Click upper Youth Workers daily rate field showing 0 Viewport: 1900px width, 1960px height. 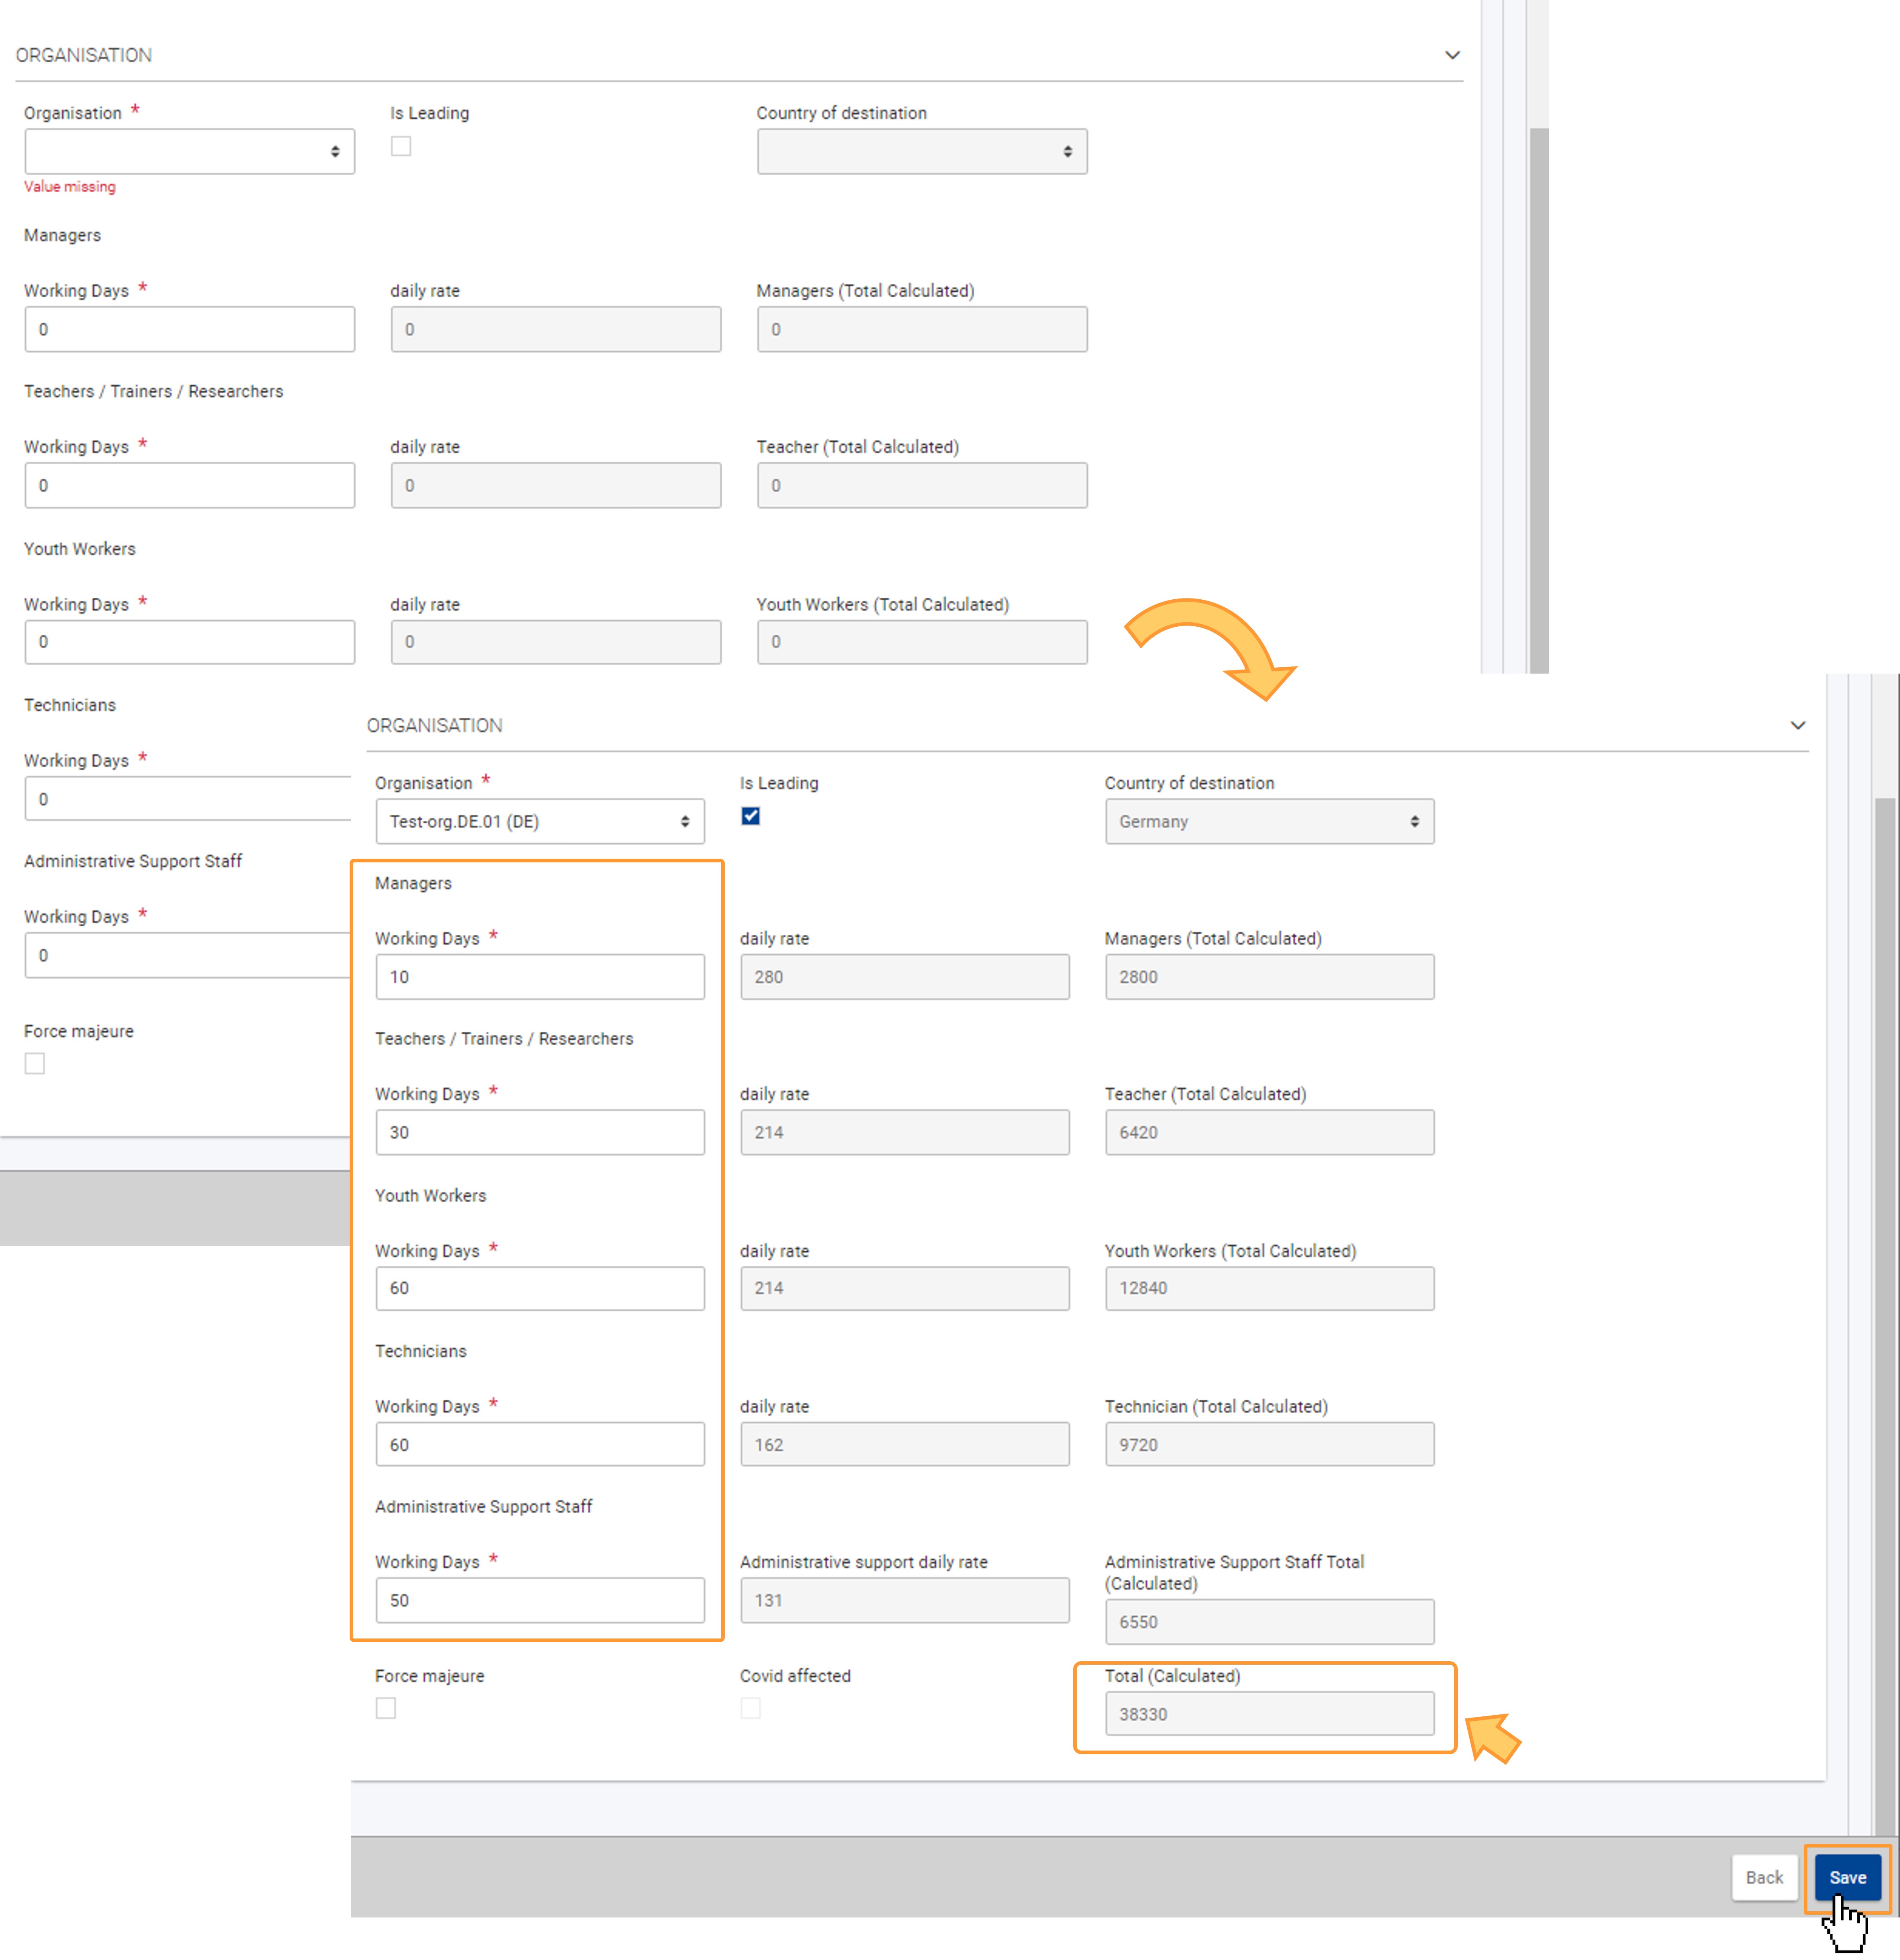pyautogui.click(x=556, y=642)
